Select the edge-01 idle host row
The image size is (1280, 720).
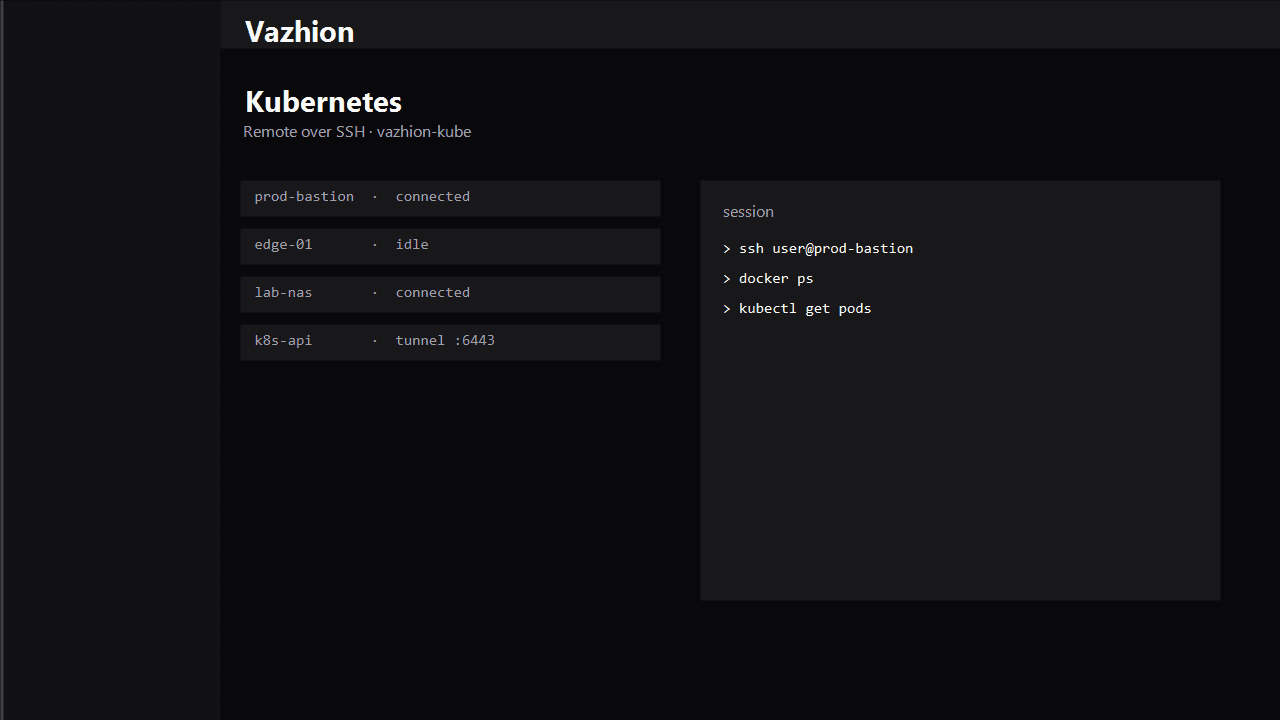[450, 246]
